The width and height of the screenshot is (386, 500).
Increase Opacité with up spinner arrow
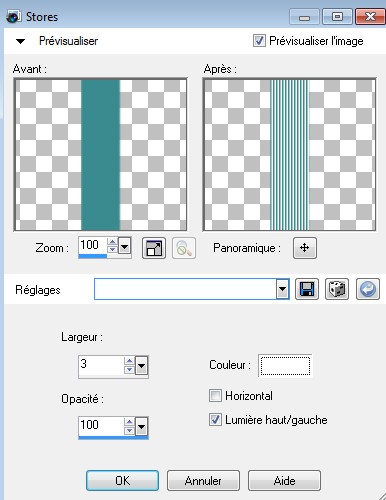tap(129, 422)
